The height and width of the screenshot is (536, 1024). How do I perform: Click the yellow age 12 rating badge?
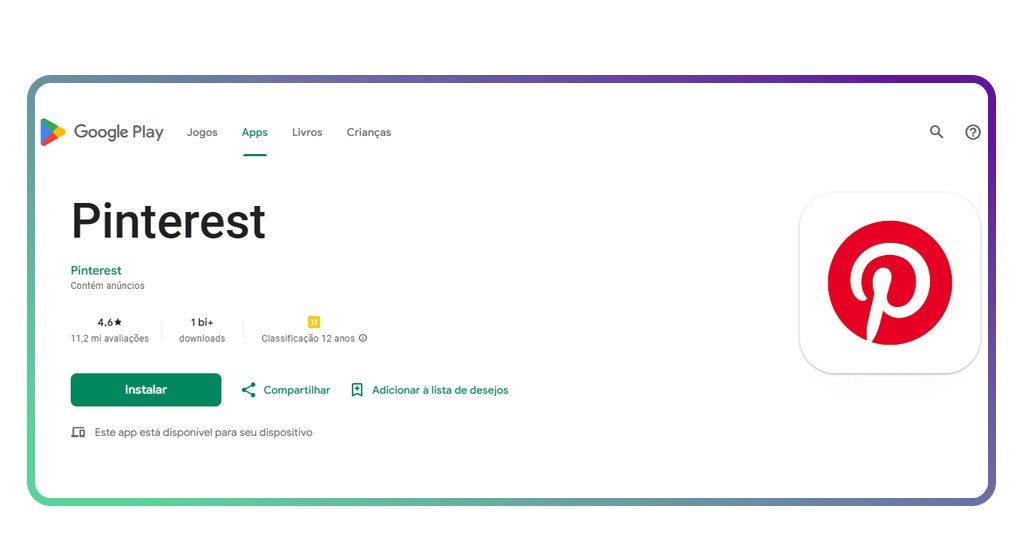tap(314, 322)
